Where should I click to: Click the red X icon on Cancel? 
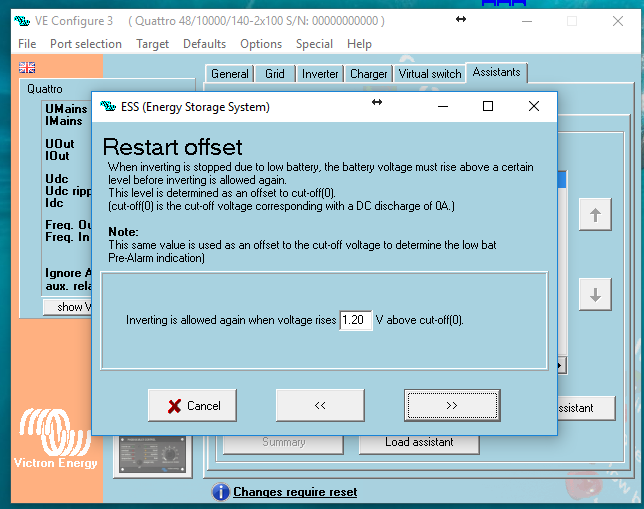[175, 406]
